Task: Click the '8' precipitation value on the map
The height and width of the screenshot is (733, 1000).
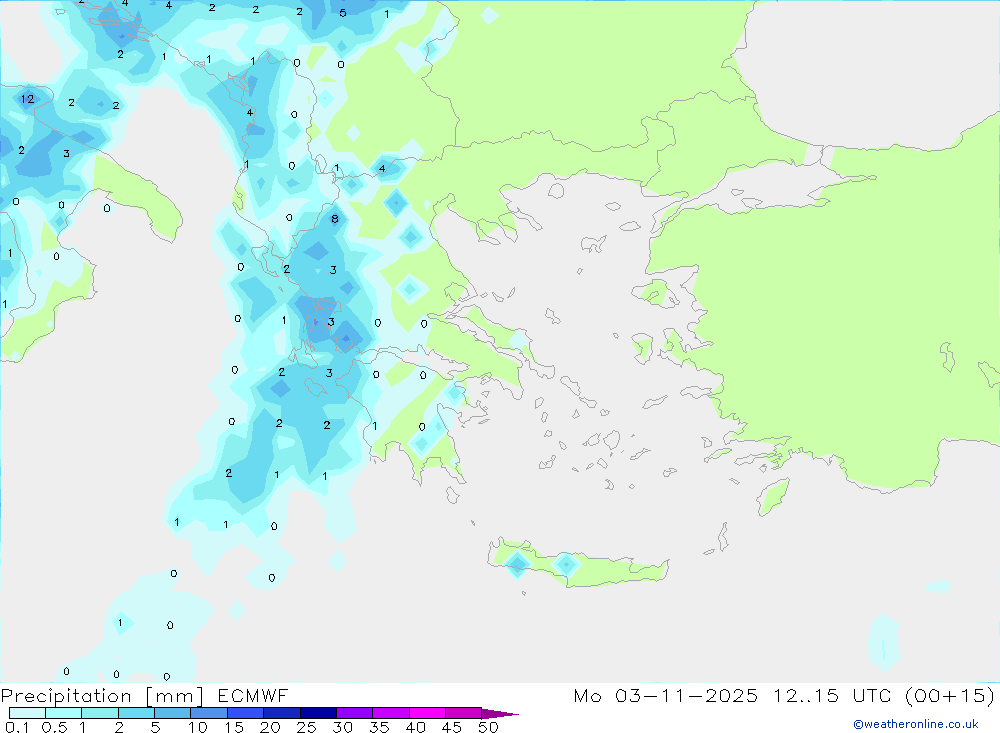Action: point(335,219)
